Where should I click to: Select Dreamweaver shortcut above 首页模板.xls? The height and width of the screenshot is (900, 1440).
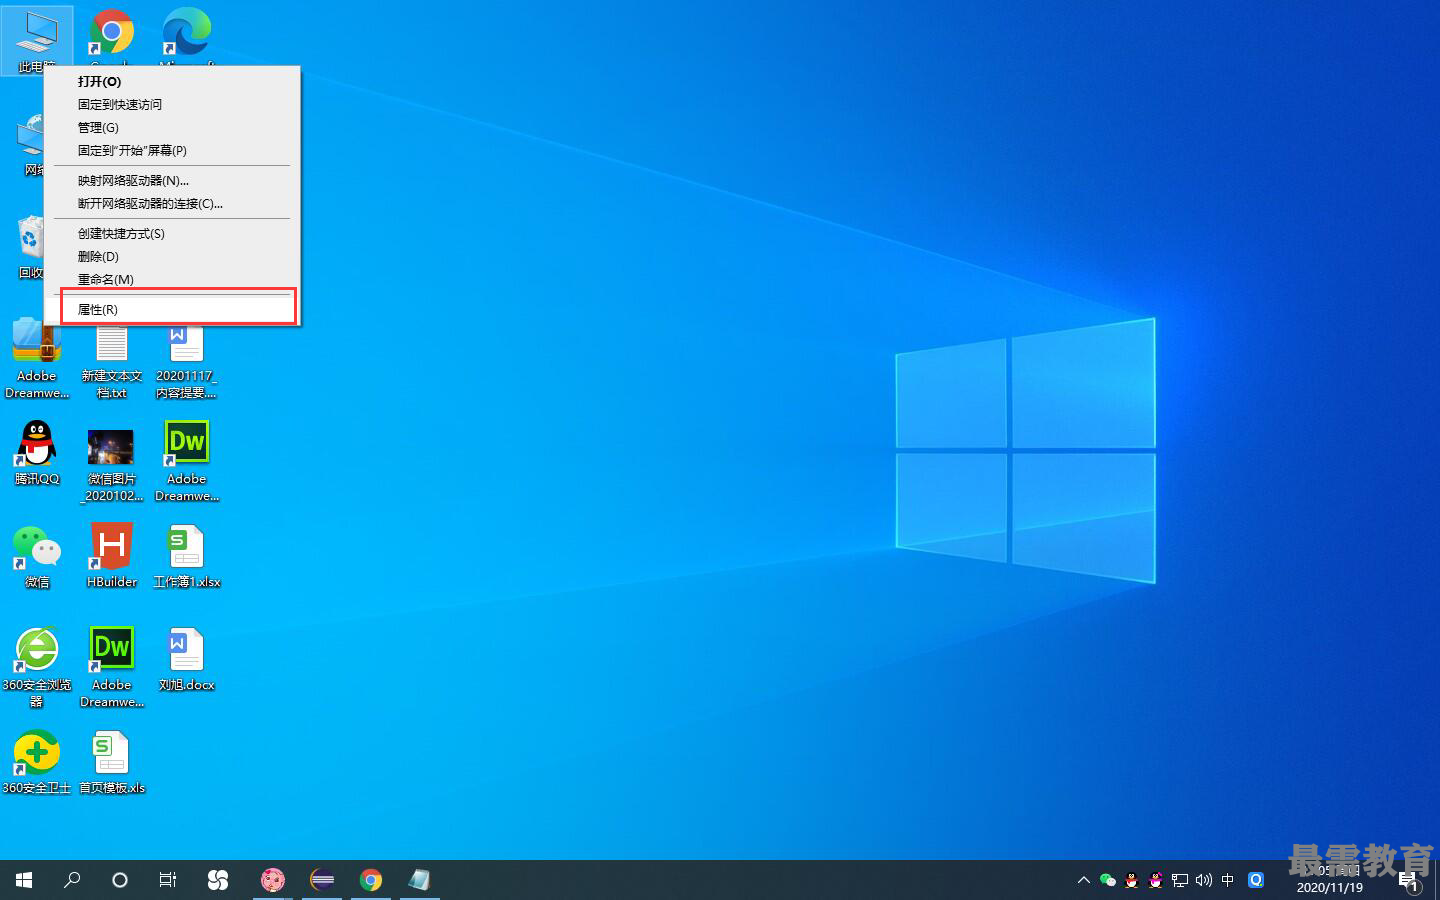pos(112,667)
